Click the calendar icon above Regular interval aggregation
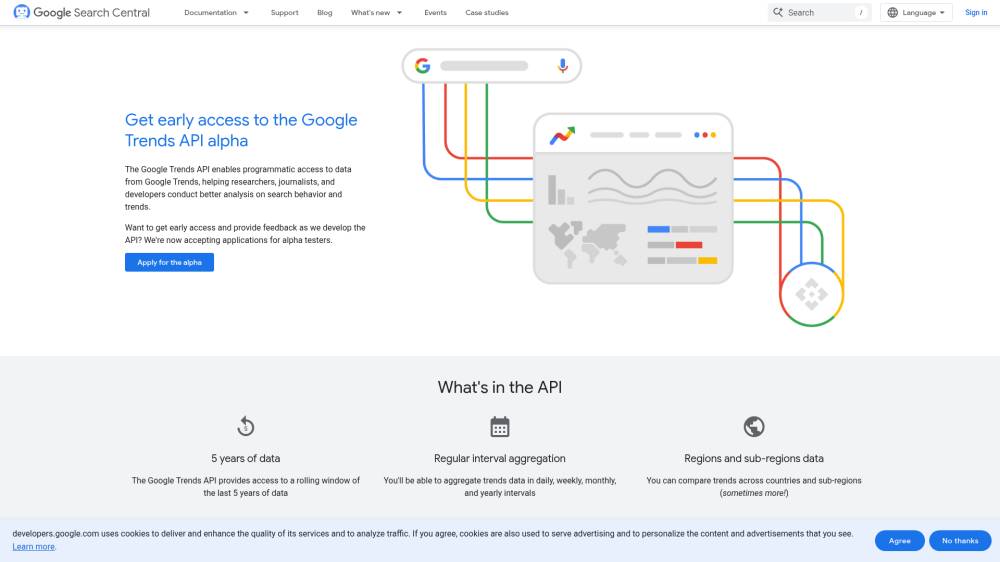This screenshot has height=562, width=1000. (x=499, y=427)
